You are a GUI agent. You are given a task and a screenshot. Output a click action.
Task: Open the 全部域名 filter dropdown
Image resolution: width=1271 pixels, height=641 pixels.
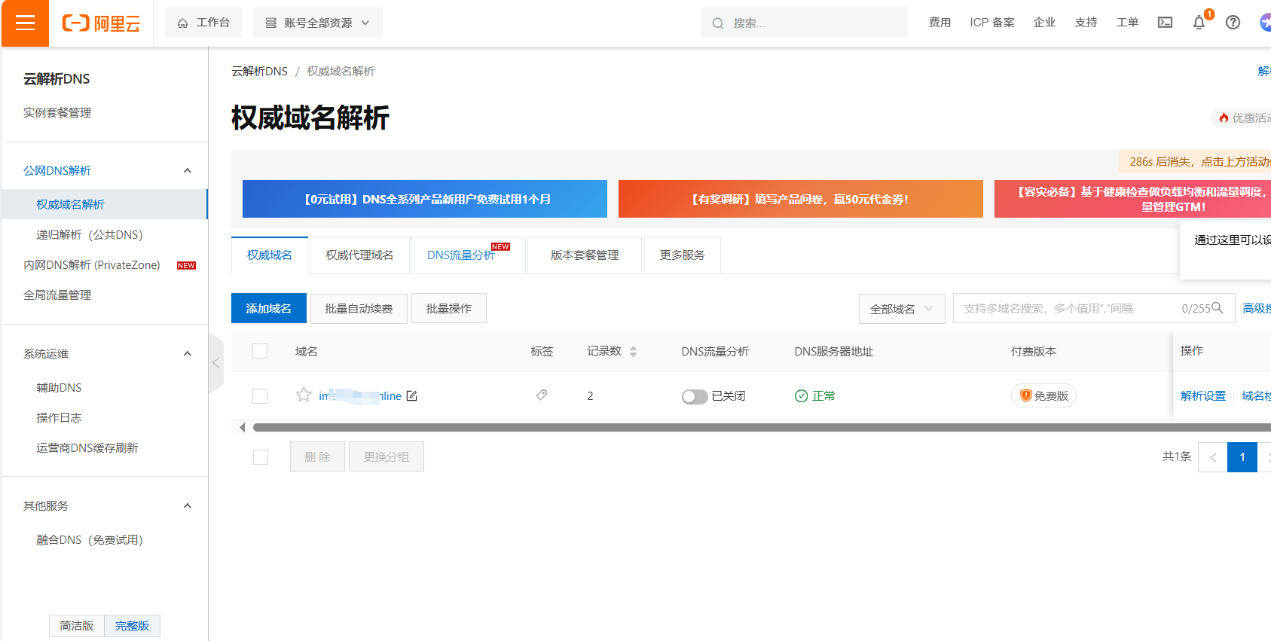pyautogui.click(x=902, y=309)
